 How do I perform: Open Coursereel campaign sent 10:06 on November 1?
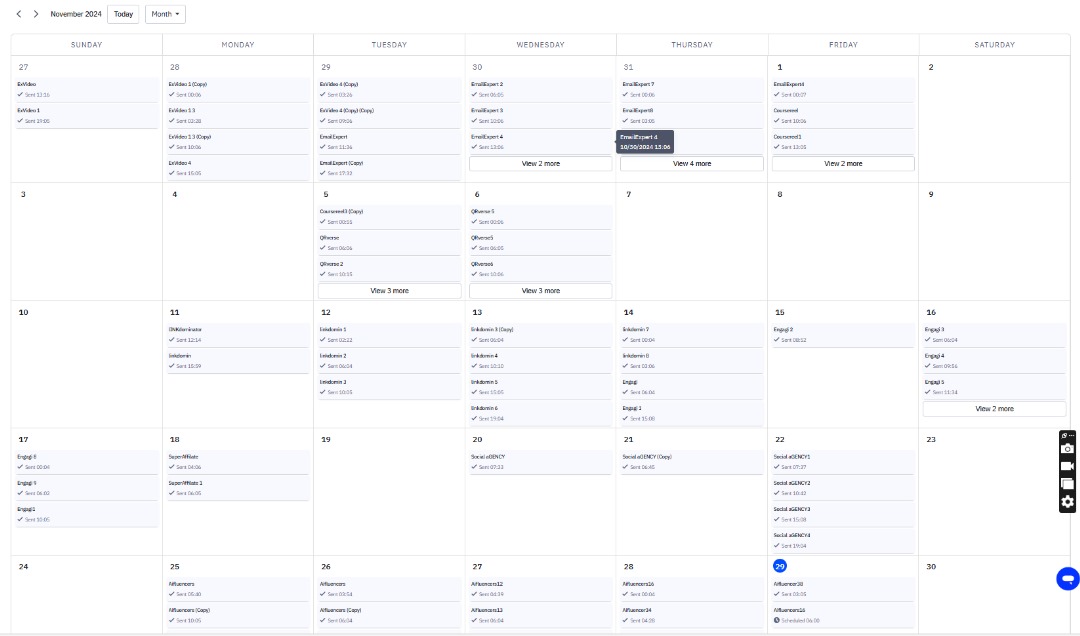(843, 116)
